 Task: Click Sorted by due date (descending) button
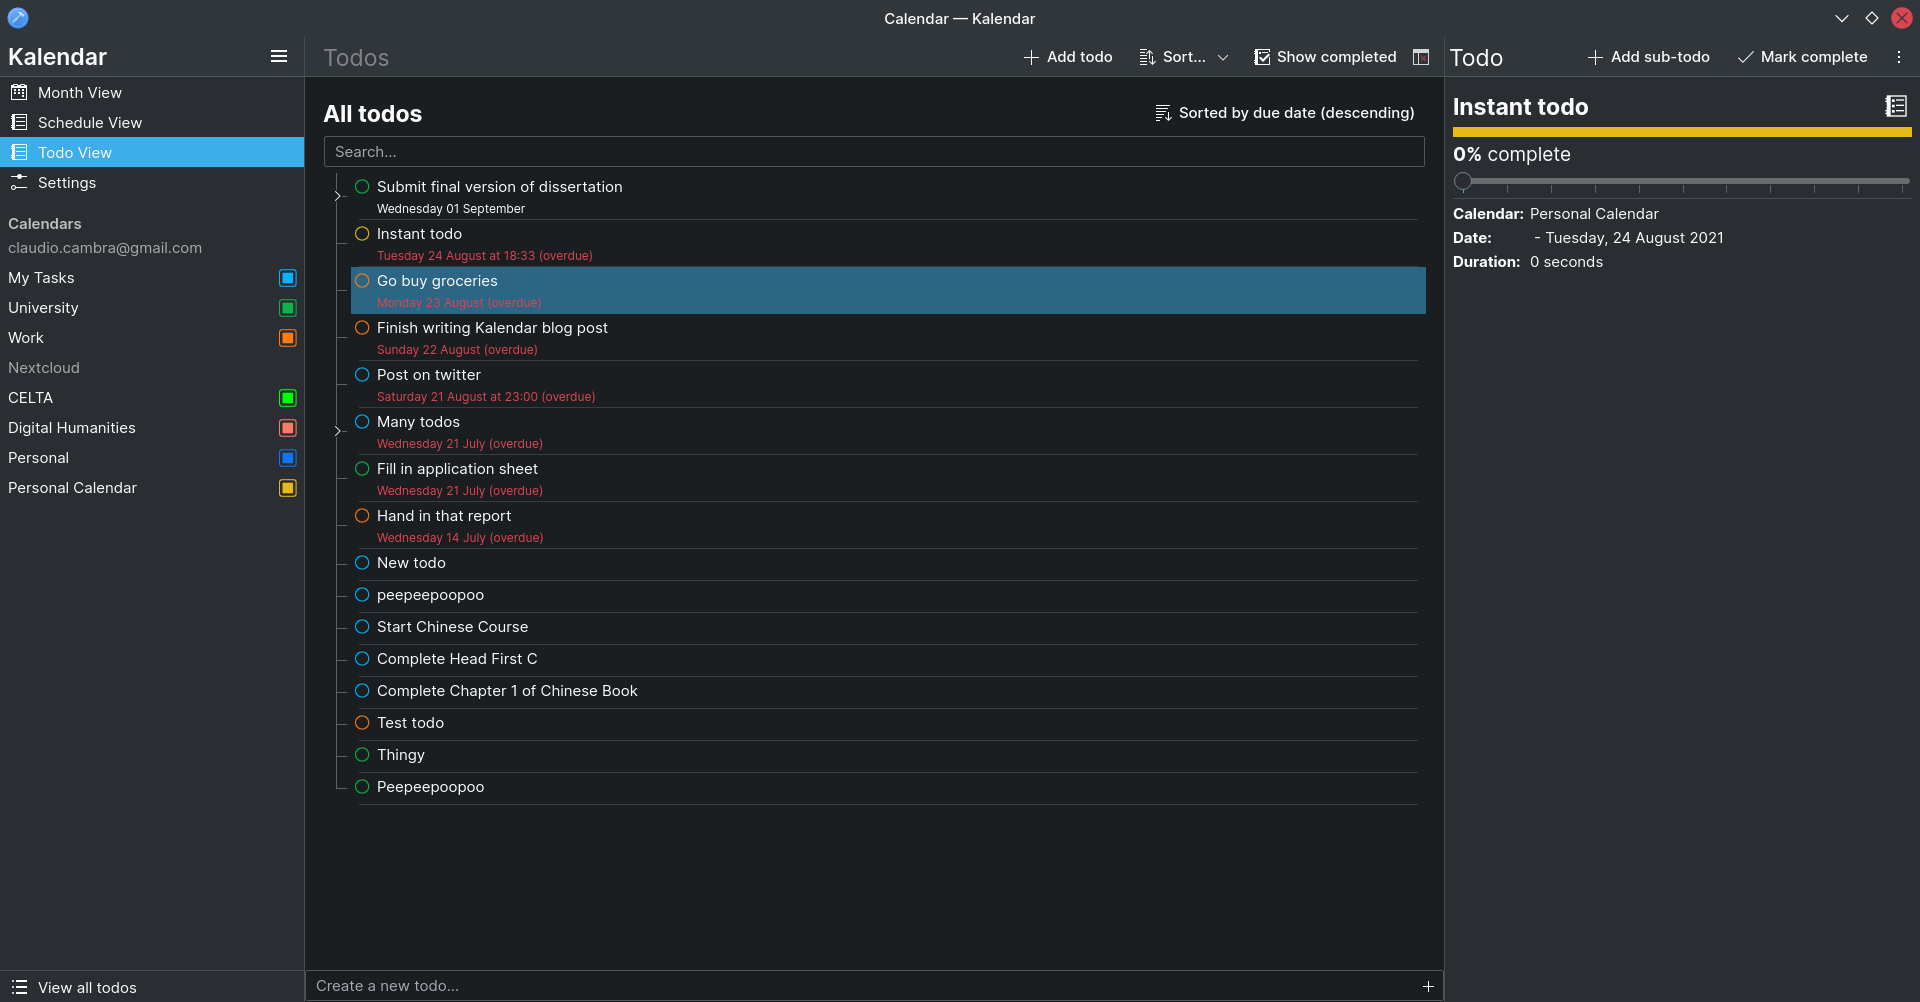pos(1285,113)
